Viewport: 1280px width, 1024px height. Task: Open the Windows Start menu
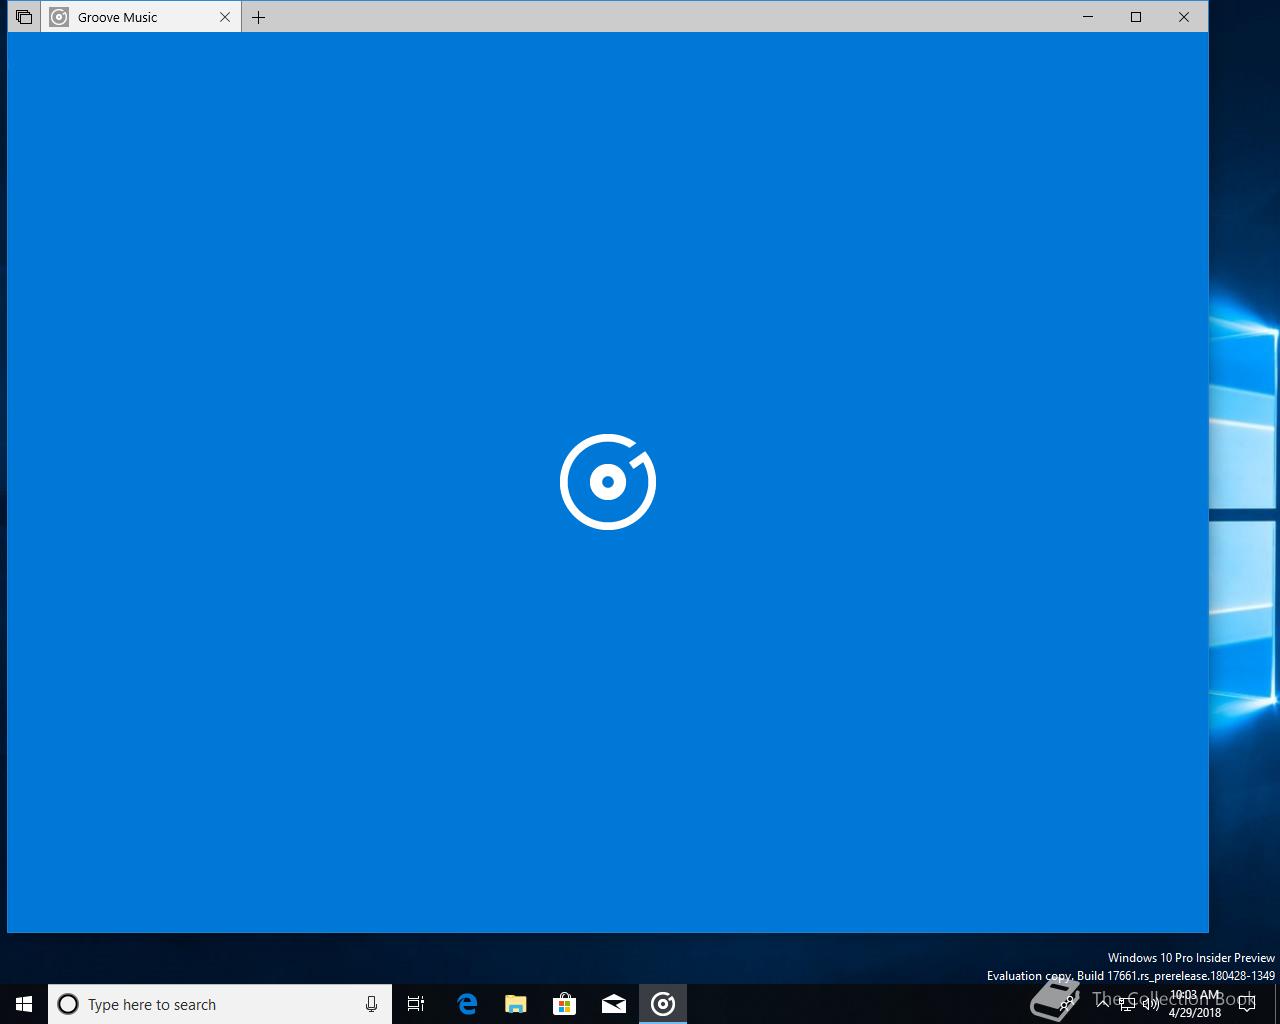(x=24, y=1004)
